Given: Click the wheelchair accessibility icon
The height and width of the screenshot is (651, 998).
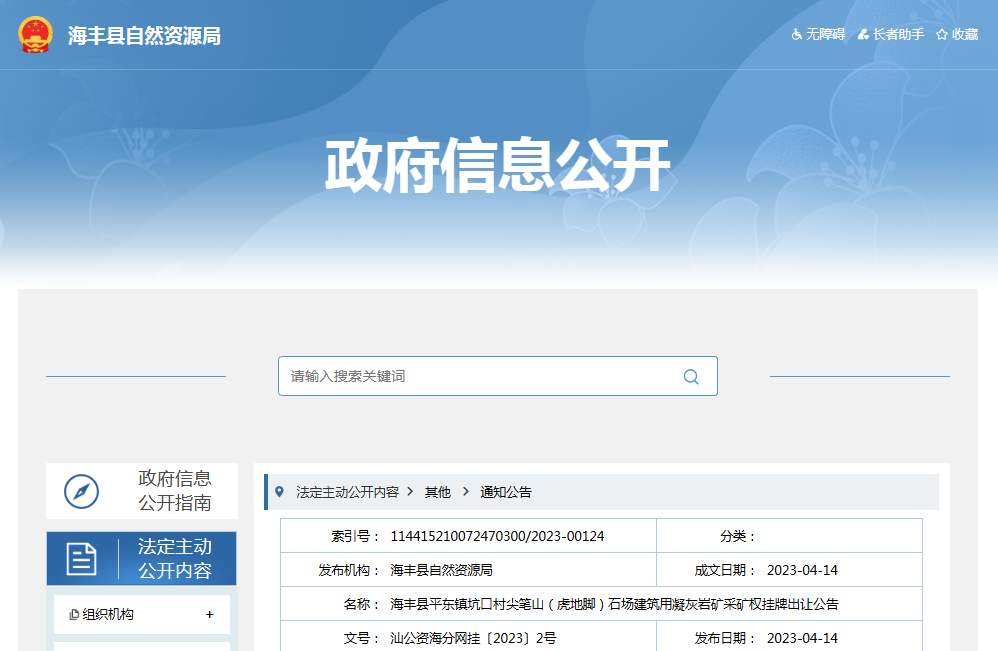Looking at the screenshot, I should click(797, 35).
